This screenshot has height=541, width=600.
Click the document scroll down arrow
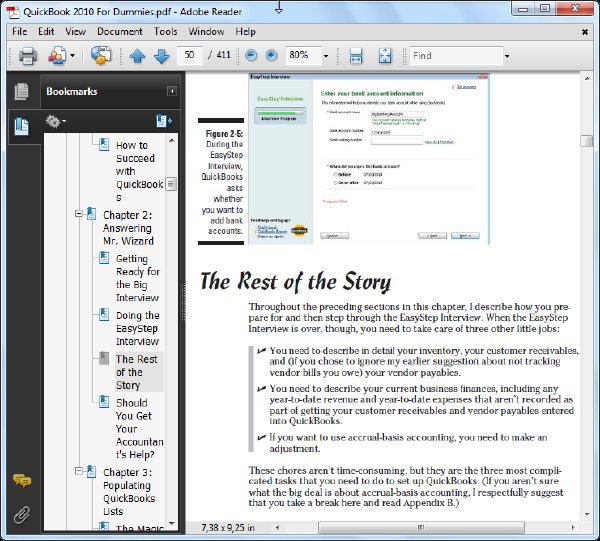[587, 515]
